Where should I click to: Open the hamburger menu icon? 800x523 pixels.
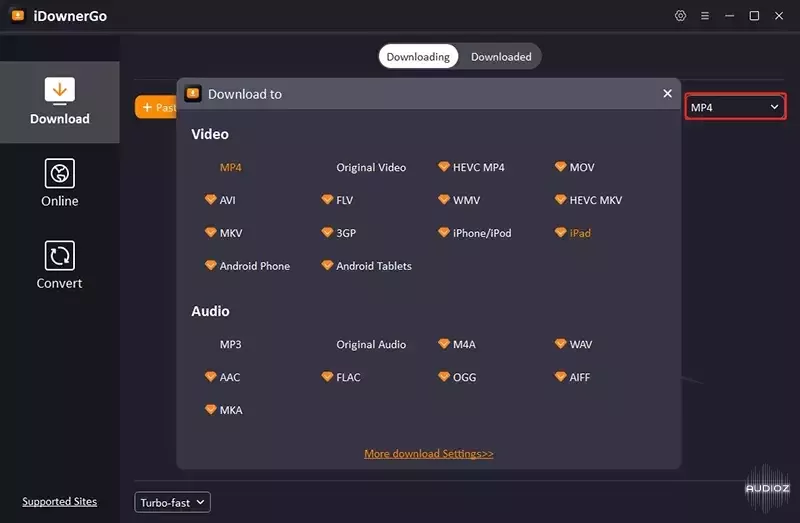coord(705,16)
